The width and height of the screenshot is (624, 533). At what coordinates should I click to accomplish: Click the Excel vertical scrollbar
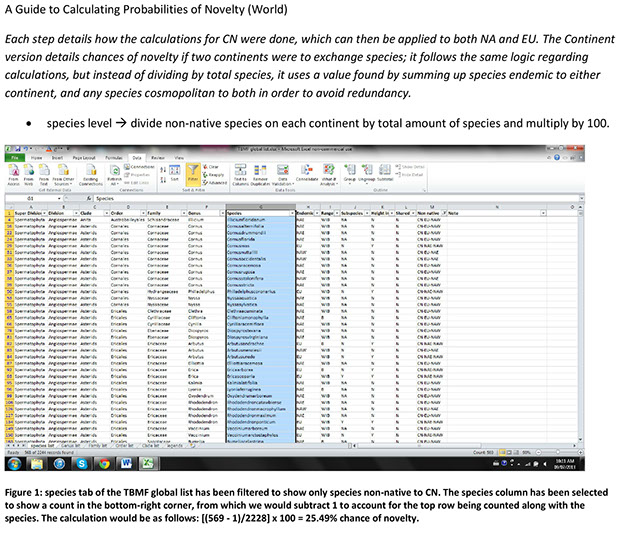coord(581,326)
